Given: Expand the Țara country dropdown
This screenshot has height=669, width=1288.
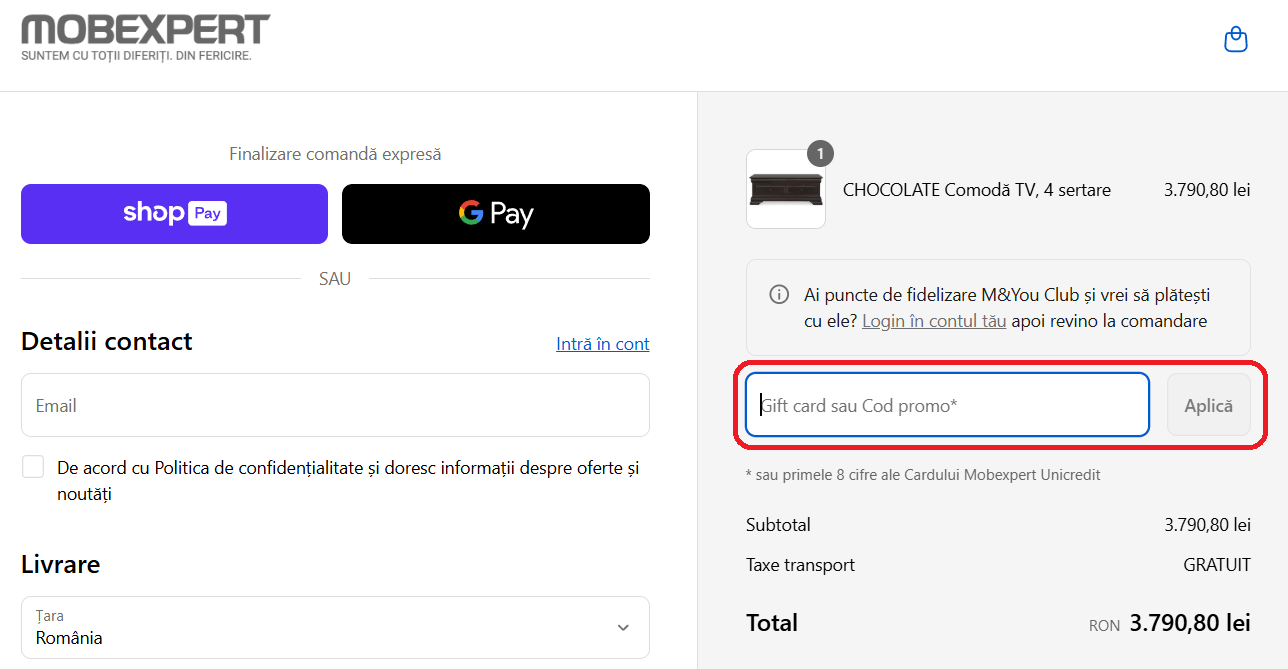Looking at the screenshot, I should (x=335, y=628).
